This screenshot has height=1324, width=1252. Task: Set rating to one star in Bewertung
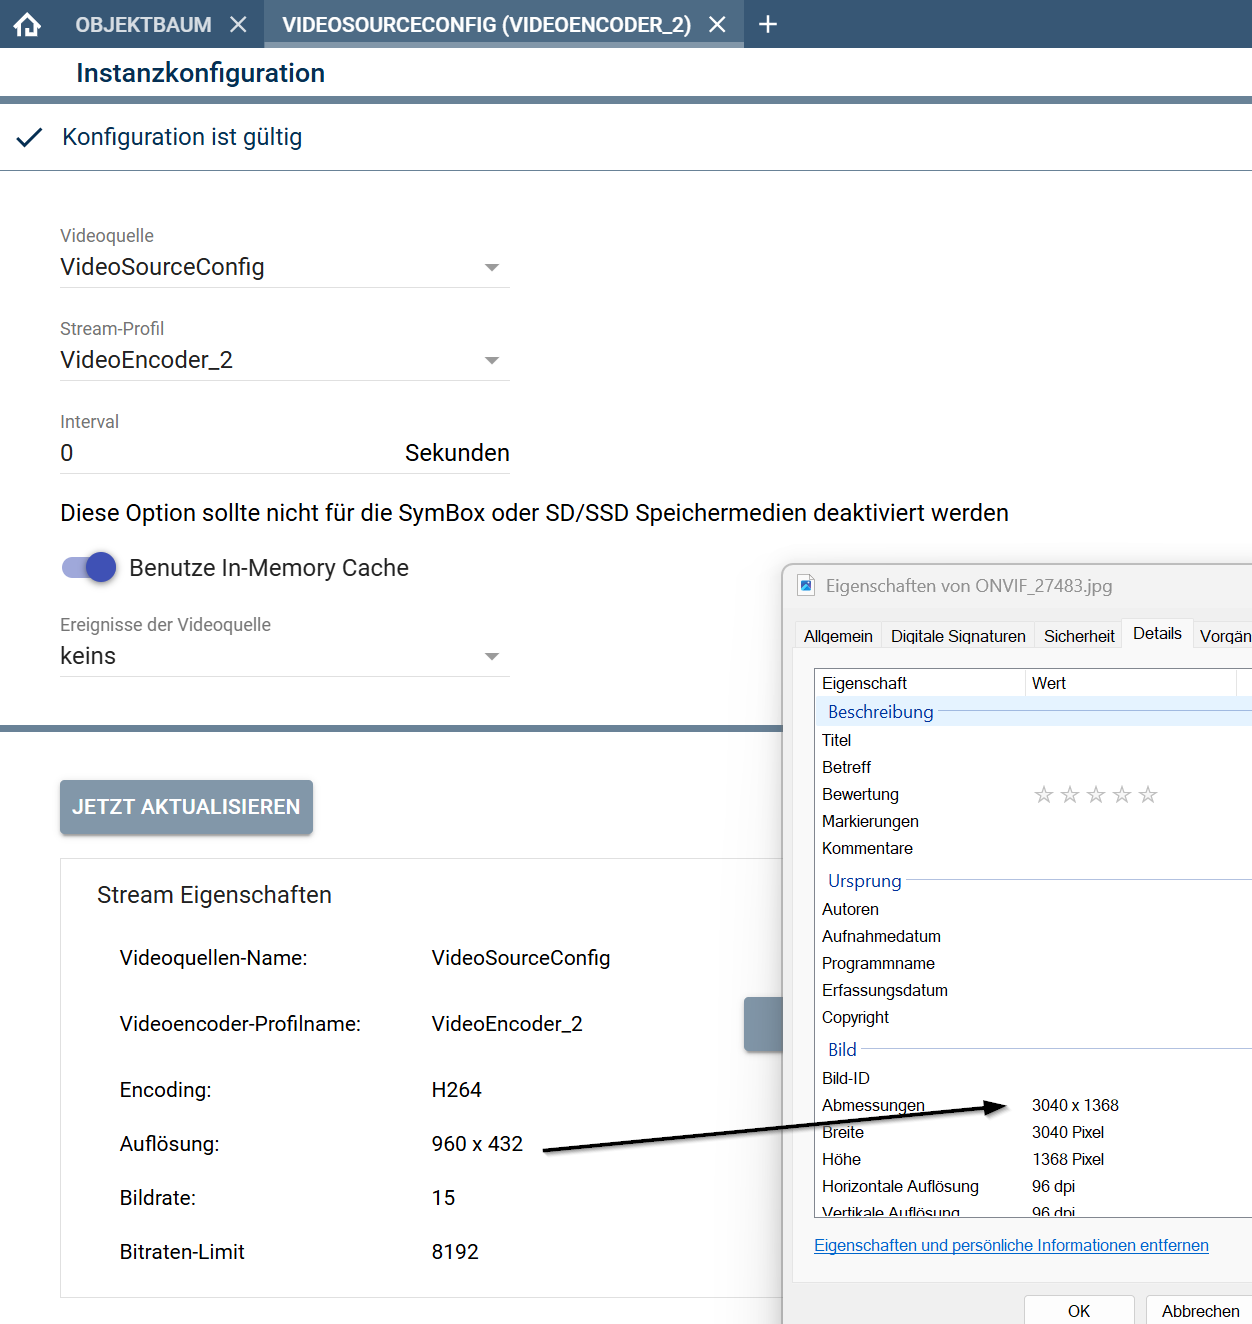(x=1044, y=795)
